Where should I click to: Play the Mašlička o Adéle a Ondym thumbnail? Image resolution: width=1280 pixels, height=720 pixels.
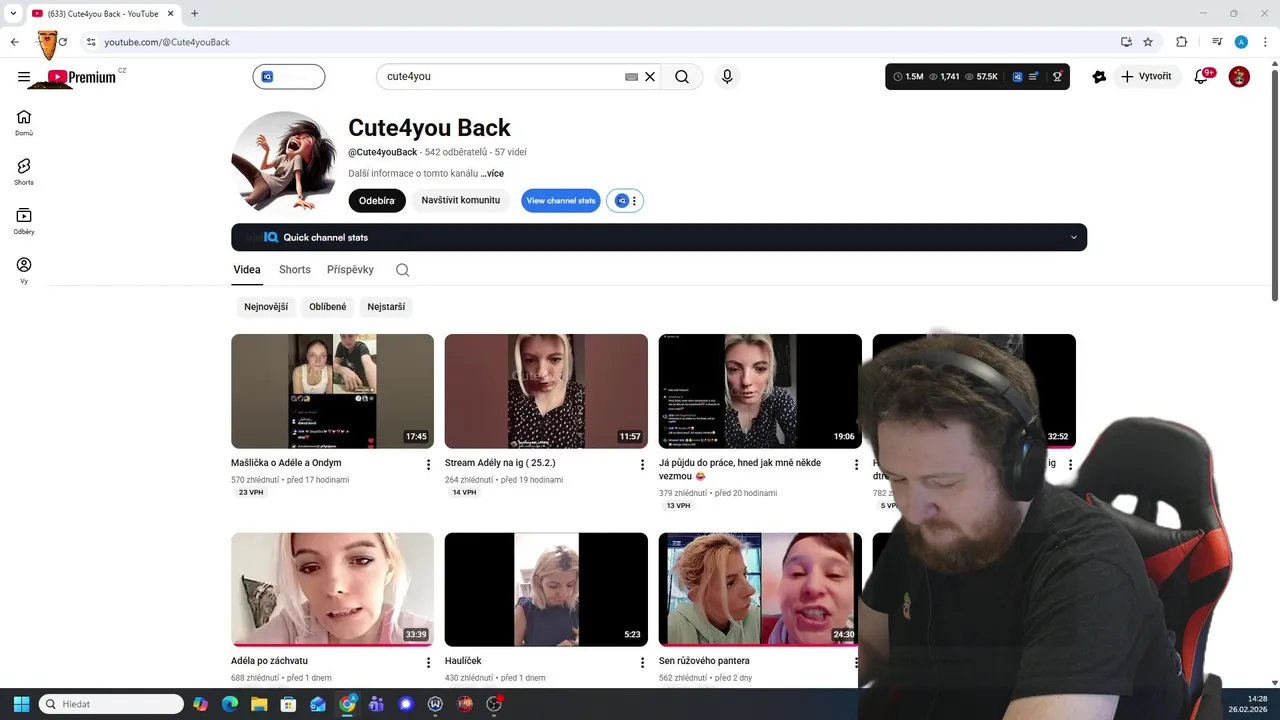(332, 391)
